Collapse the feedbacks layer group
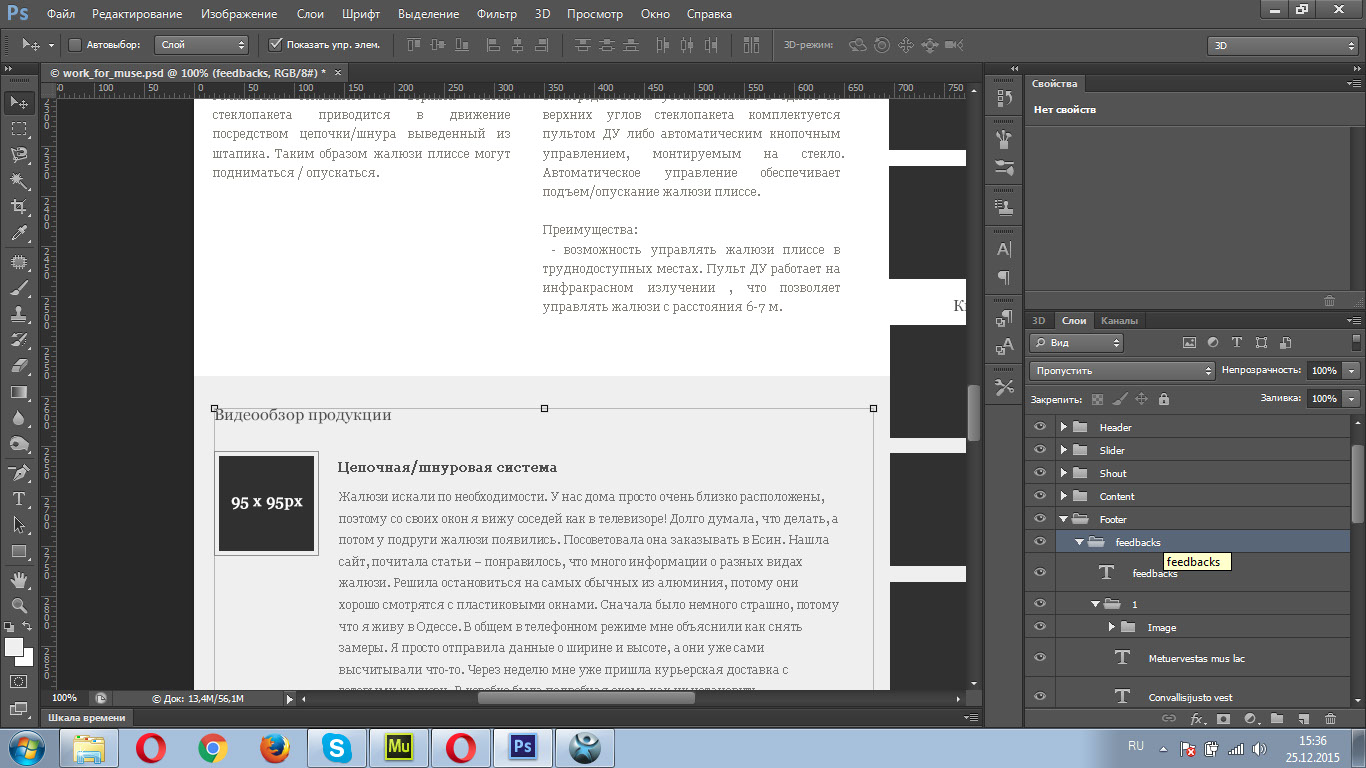Screen dimensions: 1366x768 [1080, 542]
